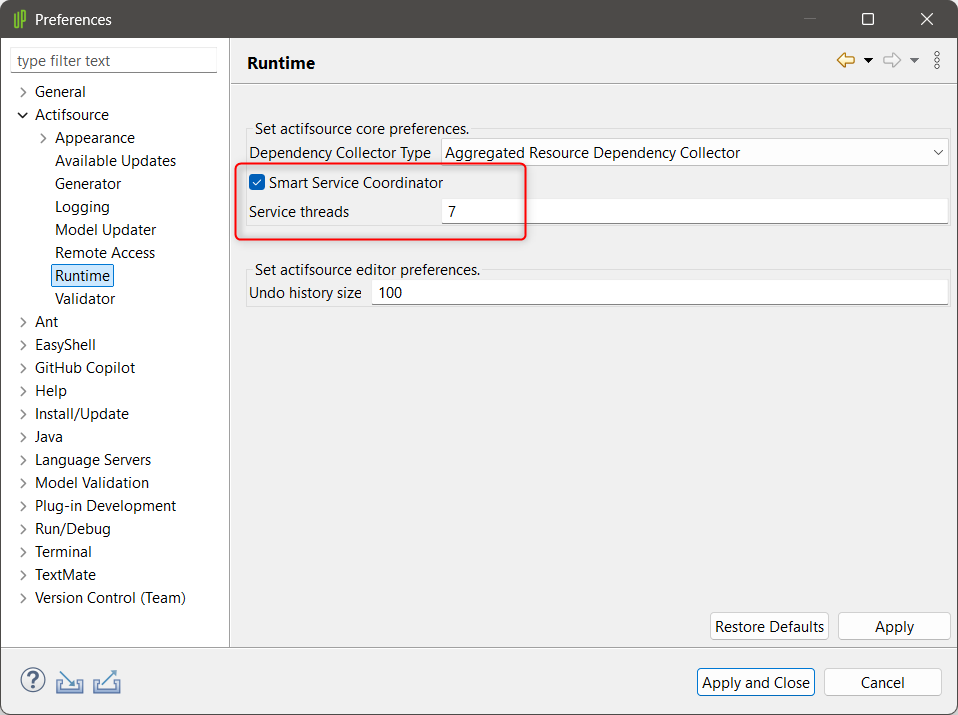Open the back history dropdown arrow
Screen dimensions: 958x715
click(868, 60)
